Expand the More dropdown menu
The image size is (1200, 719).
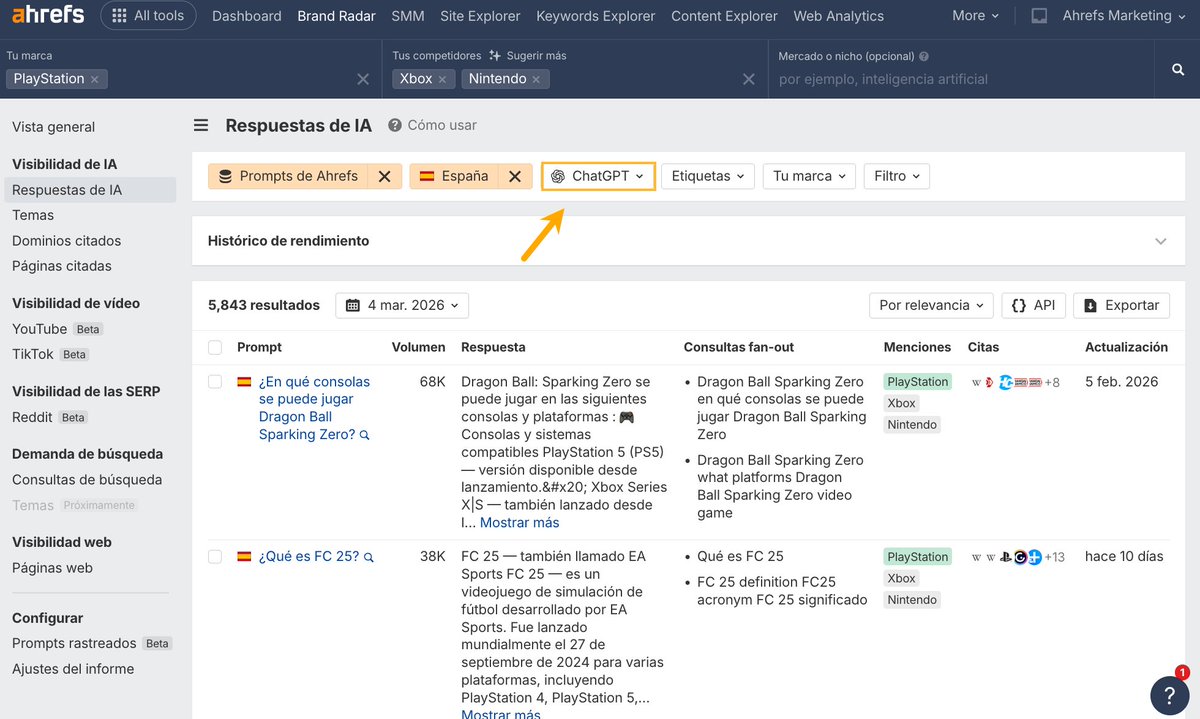tap(975, 16)
